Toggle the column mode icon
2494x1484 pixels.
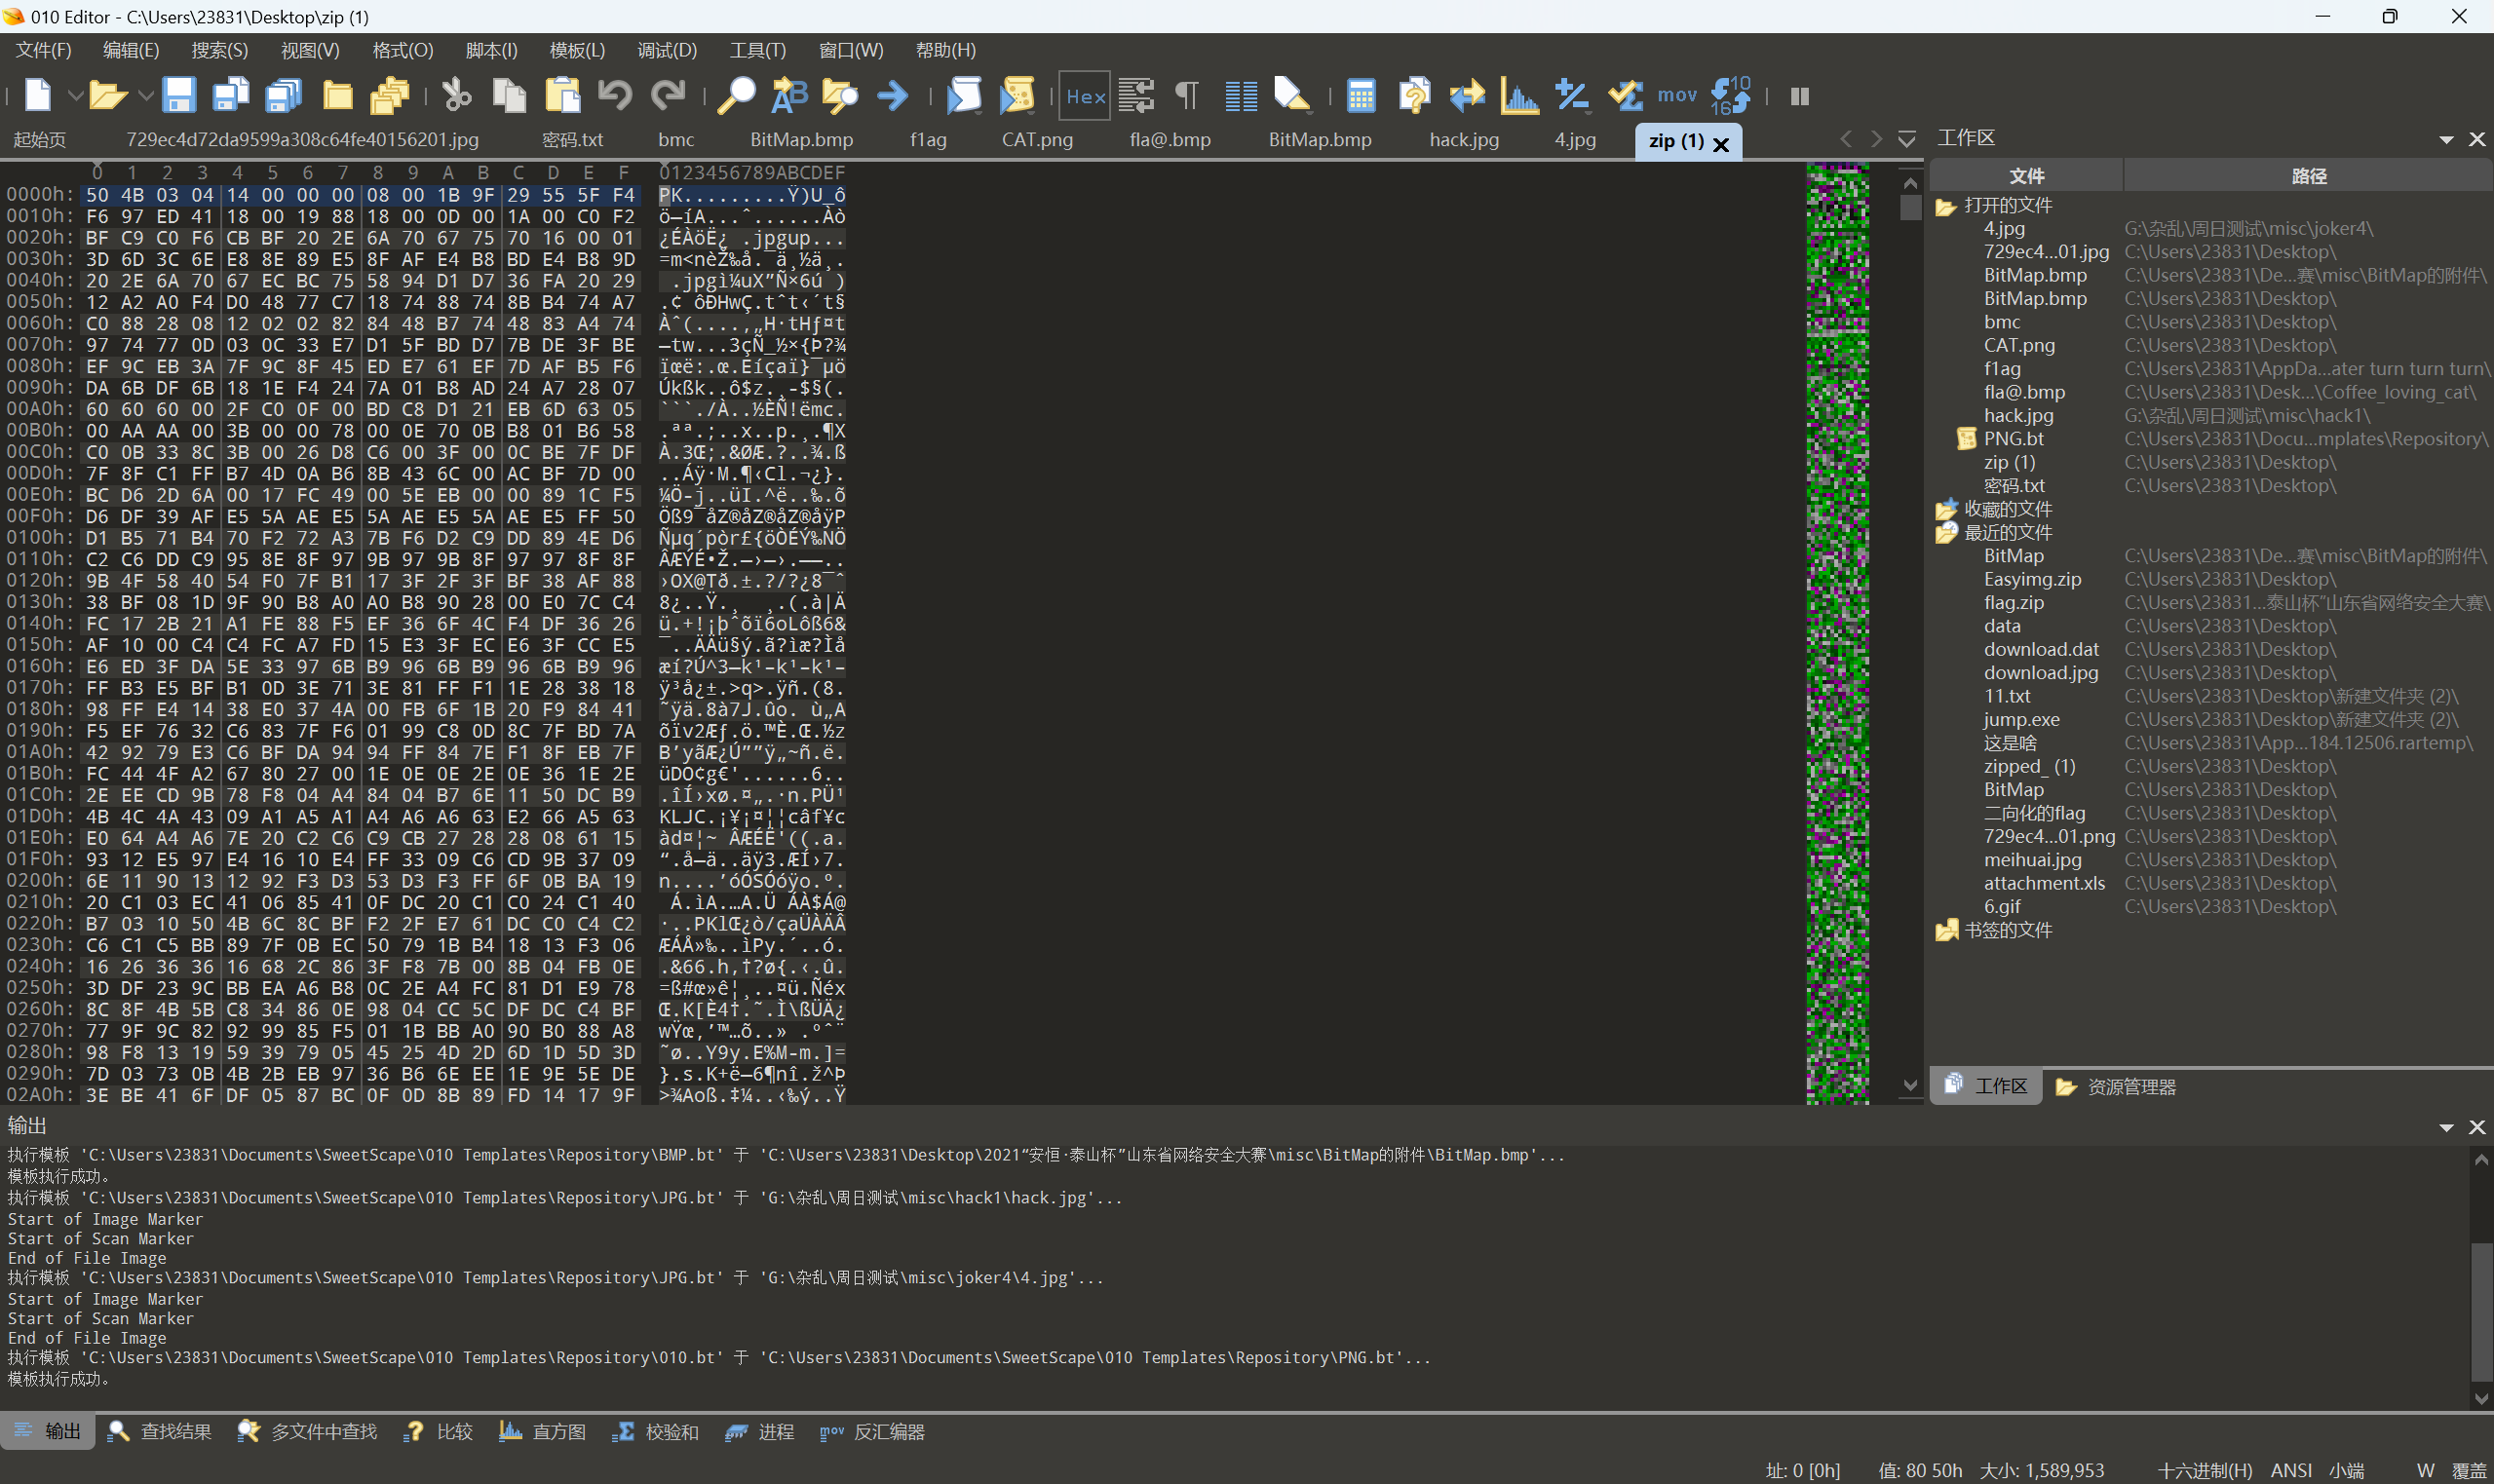[x=1241, y=96]
